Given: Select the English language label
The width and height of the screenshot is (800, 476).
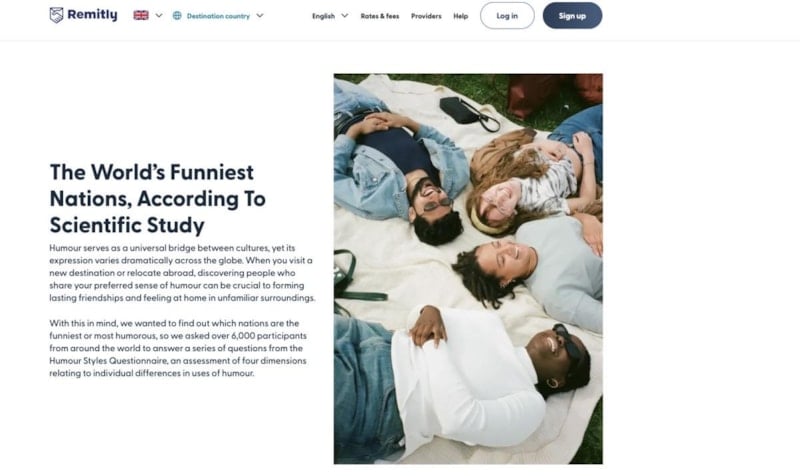Looking at the screenshot, I should point(323,16).
